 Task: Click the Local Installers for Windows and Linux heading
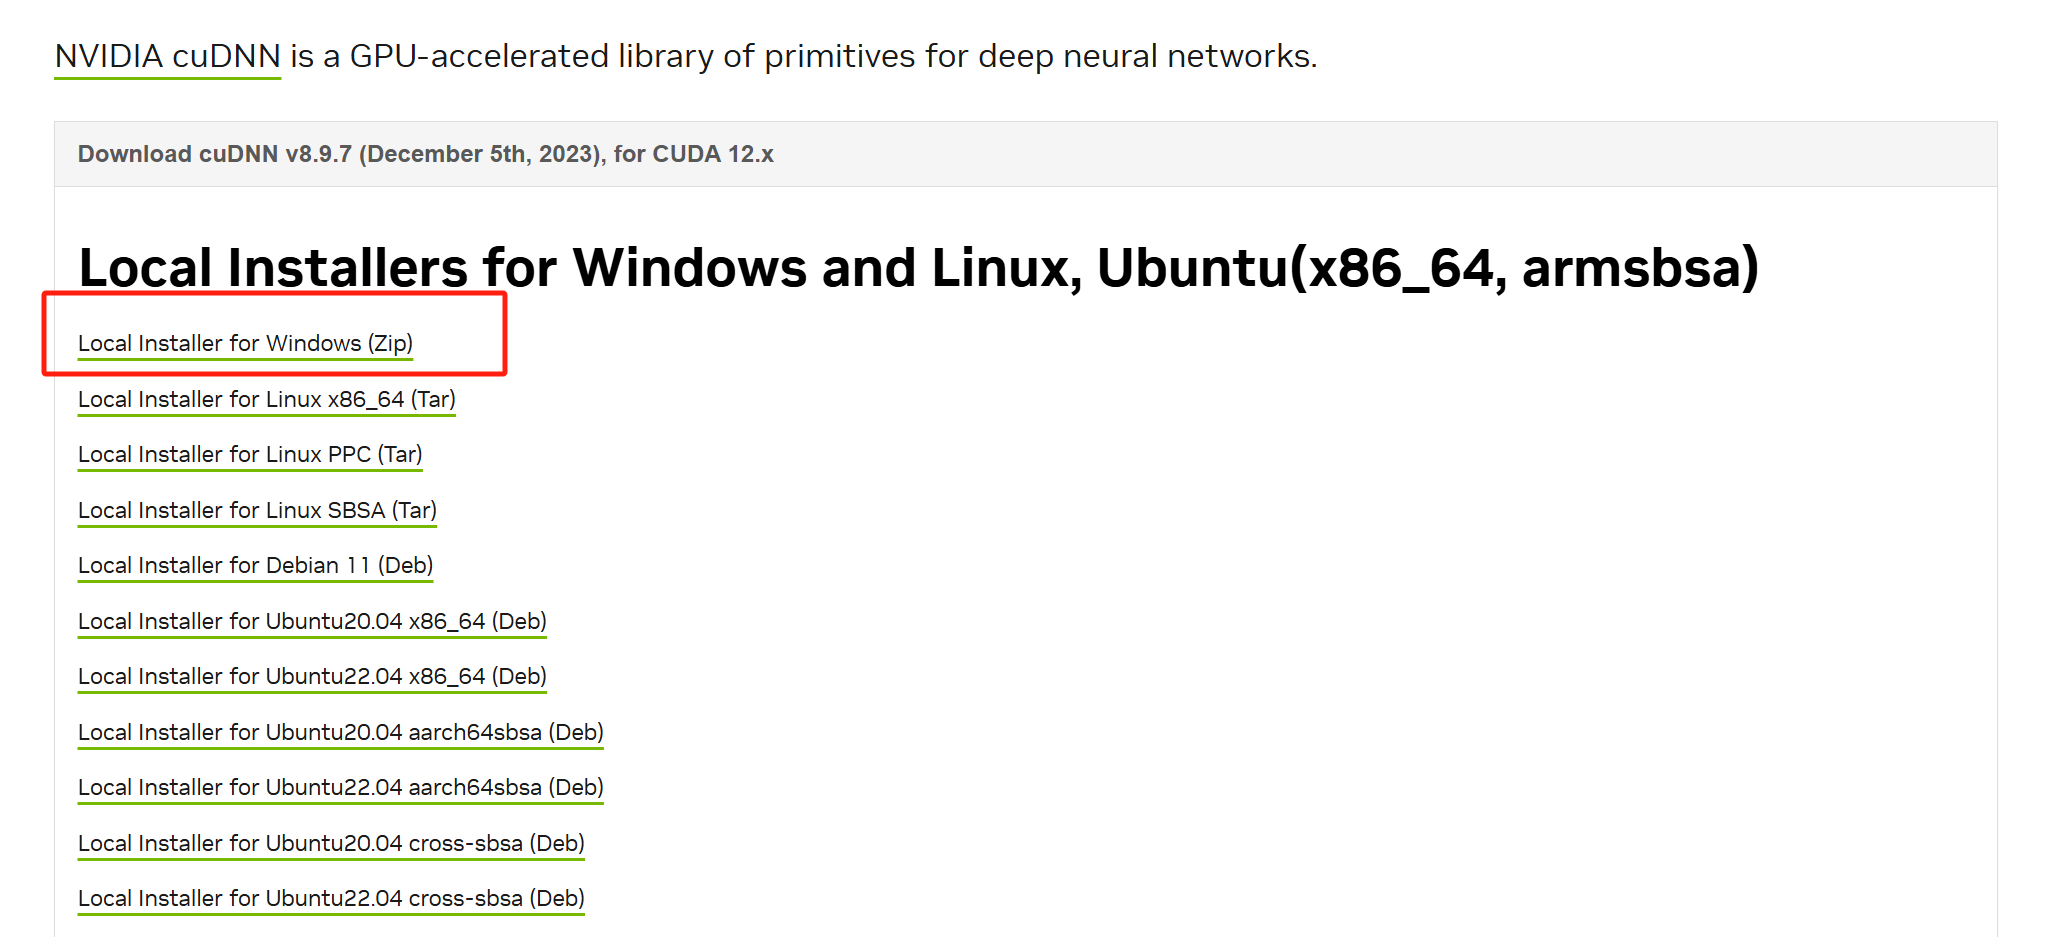pyautogui.click(x=918, y=268)
